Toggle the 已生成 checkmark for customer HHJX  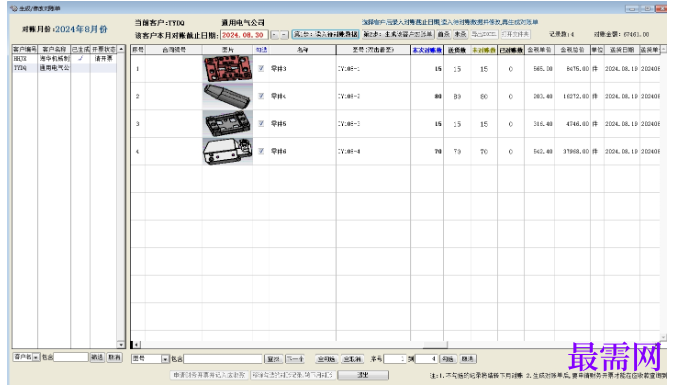tap(81, 58)
